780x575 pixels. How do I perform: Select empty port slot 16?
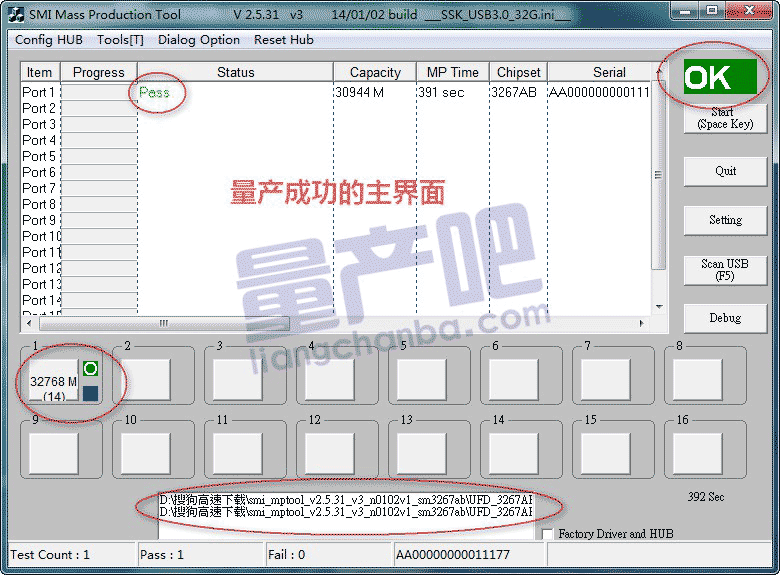pyautogui.click(x=698, y=454)
